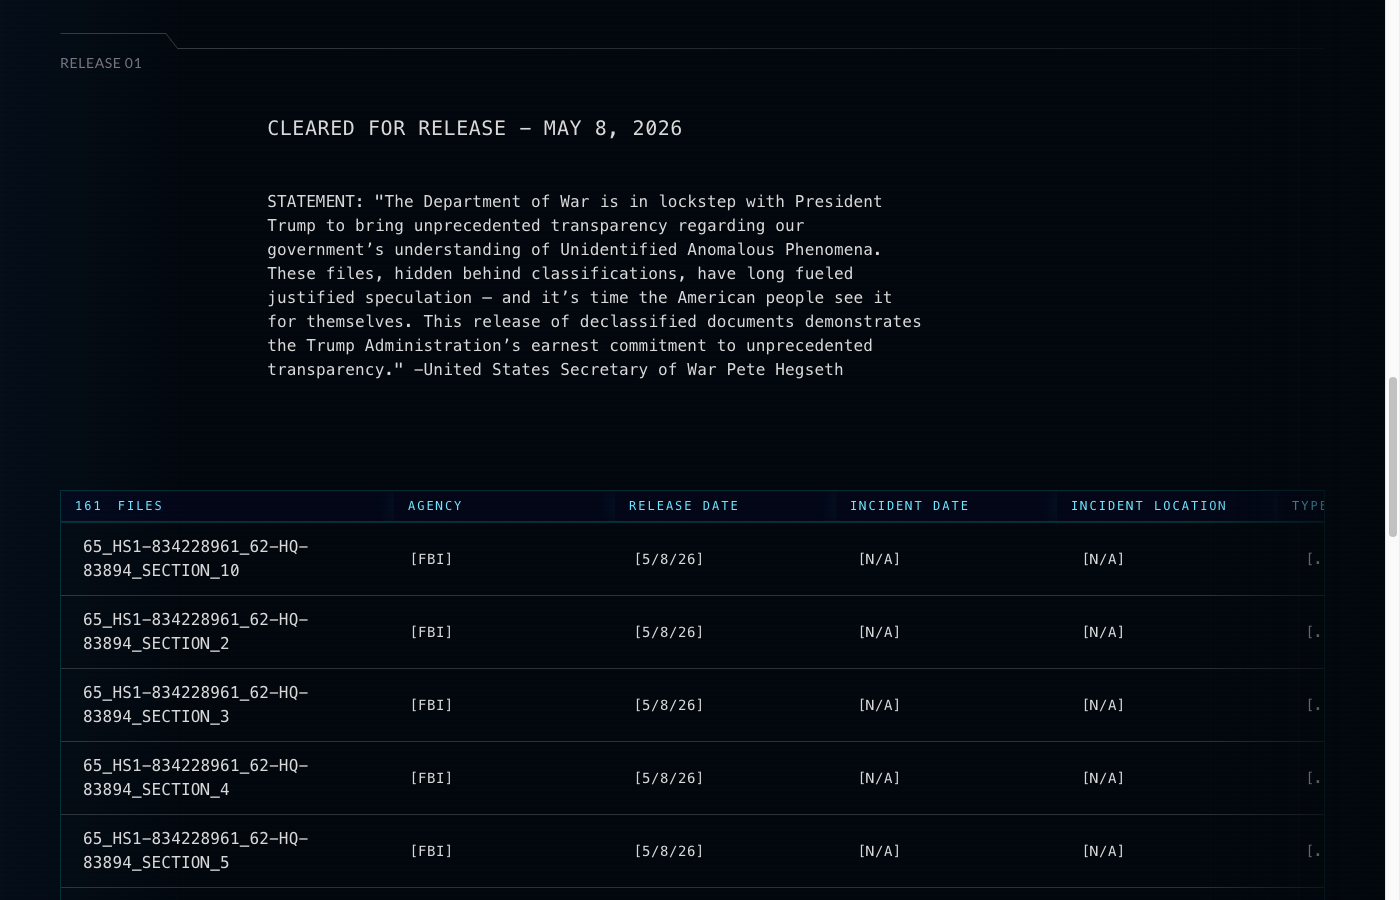This screenshot has height=900, width=1400.
Task: Click the incident location [N/A] in SECTION_4 row
Action: (1103, 778)
